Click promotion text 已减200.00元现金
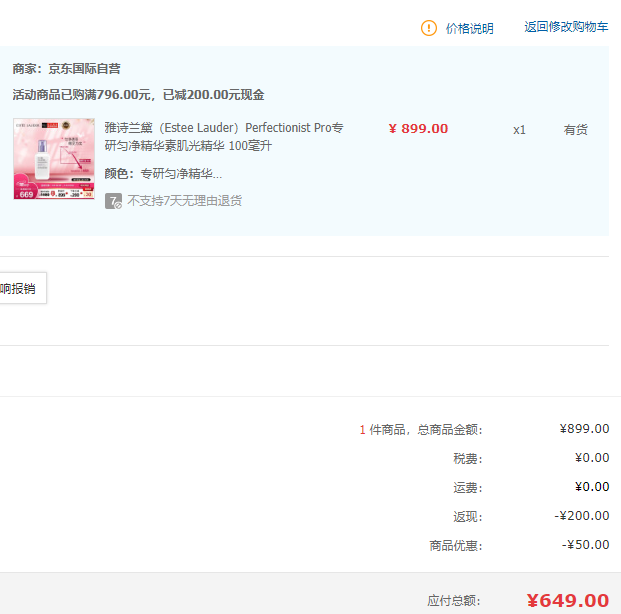This screenshot has height=614, width=621. coord(213,95)
